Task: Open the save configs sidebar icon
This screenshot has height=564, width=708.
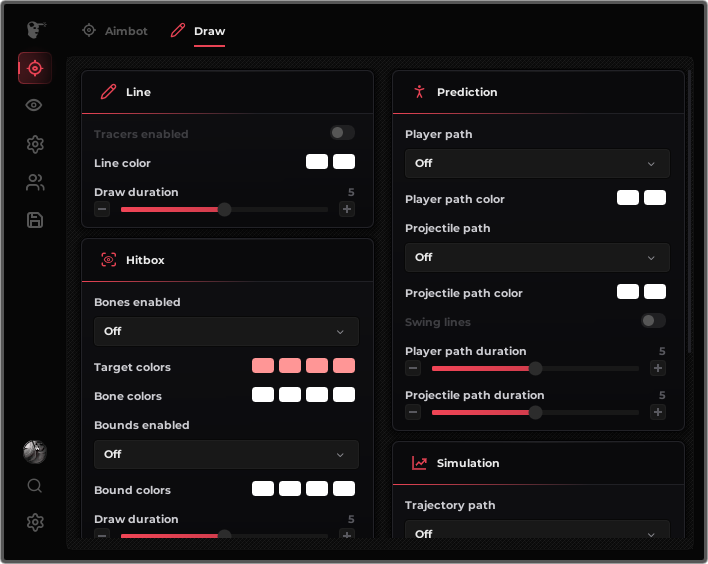Action: click(35, 220)
